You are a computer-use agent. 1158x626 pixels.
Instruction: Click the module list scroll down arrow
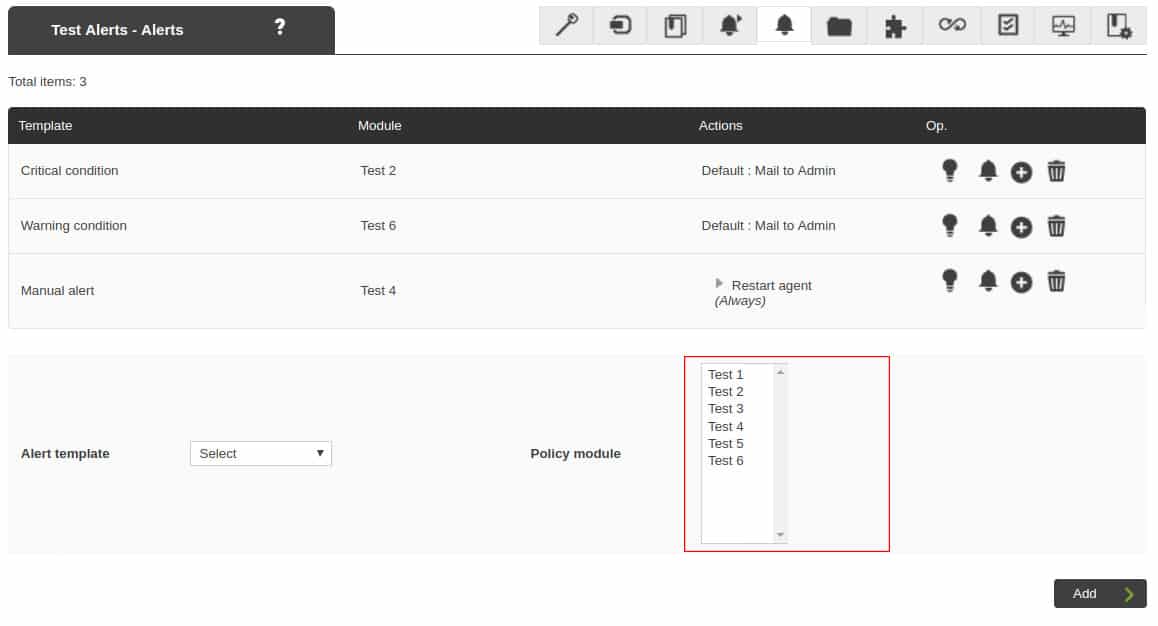780,534
